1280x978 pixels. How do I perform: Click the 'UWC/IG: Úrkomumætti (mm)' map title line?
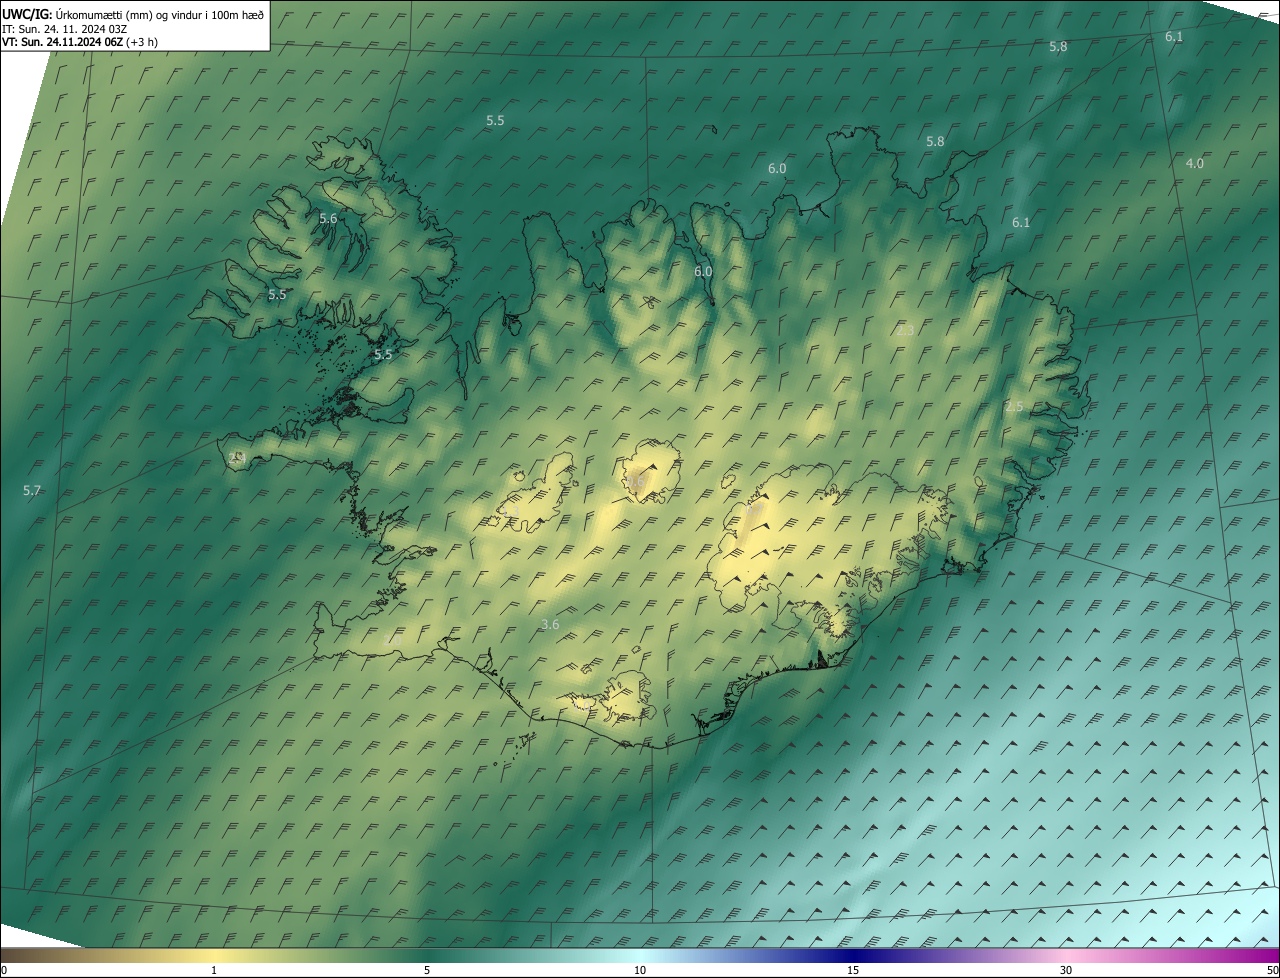tap(133, 14)
